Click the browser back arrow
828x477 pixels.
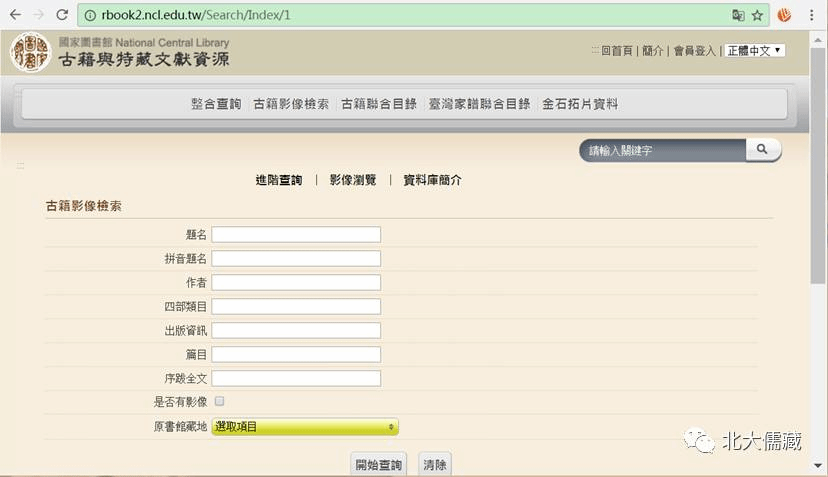coord(14,15)
